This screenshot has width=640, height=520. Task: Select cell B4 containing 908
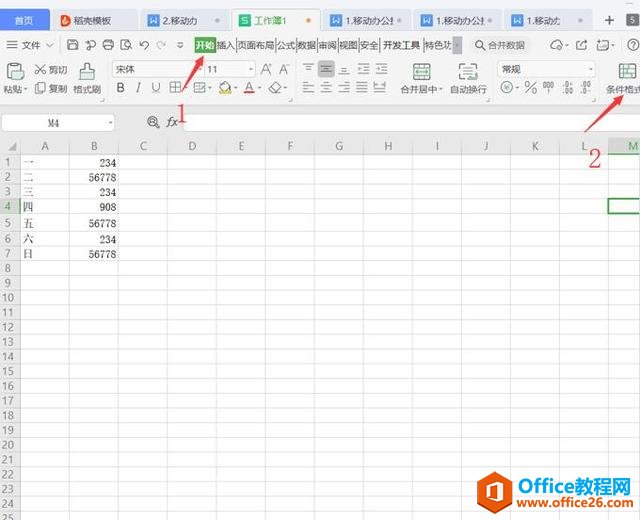pos(94,207)
